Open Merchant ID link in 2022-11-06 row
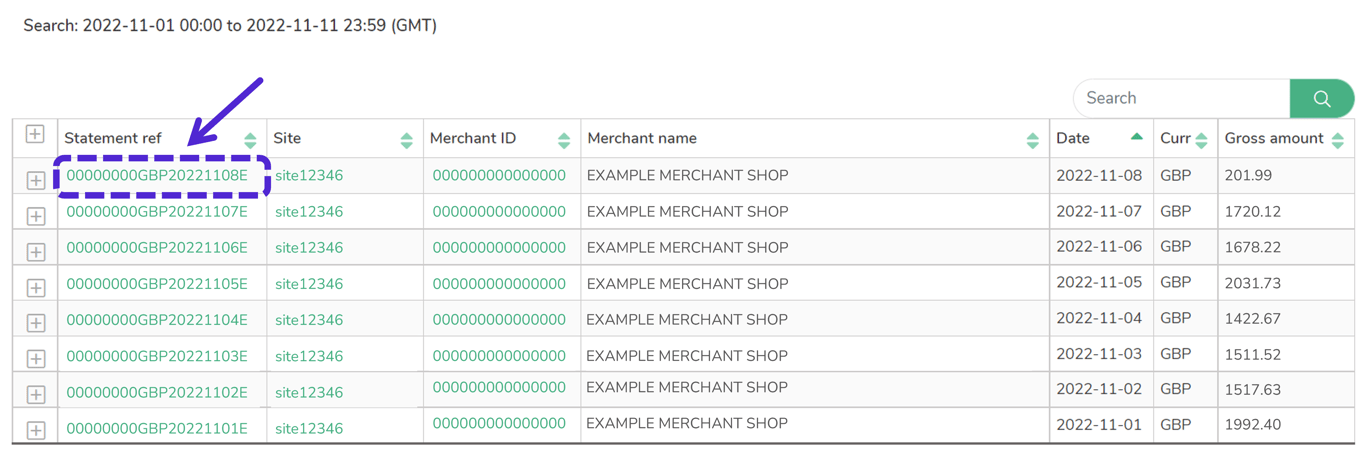The width and height of the screenshot is (1366, 454). 499,248
